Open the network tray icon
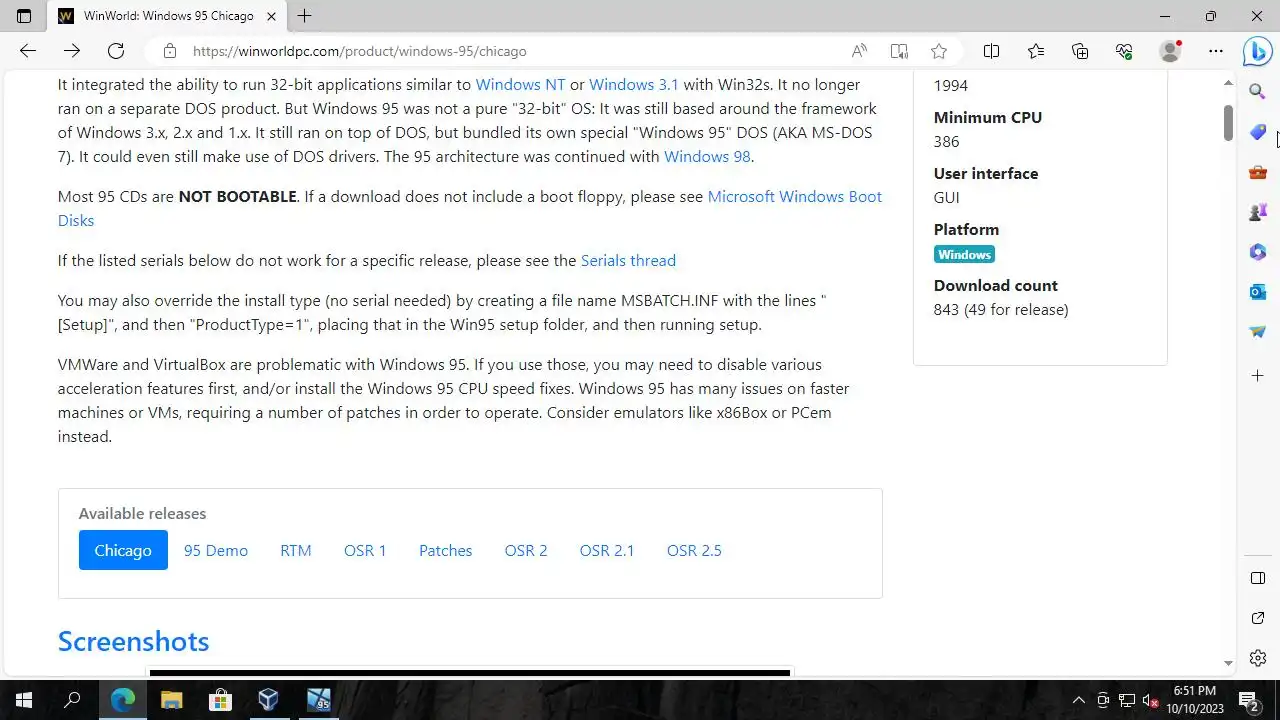1280x720 pixels. coord(1127,700)
